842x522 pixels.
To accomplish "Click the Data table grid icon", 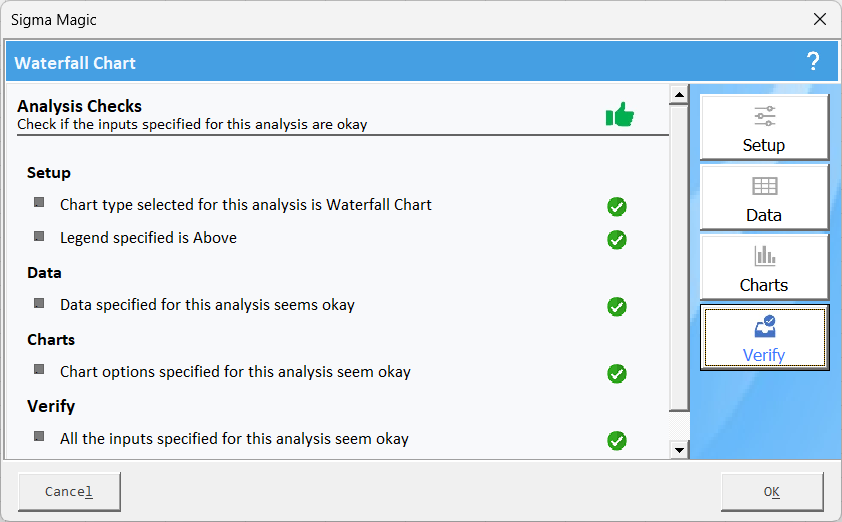I will click(764, 186).
